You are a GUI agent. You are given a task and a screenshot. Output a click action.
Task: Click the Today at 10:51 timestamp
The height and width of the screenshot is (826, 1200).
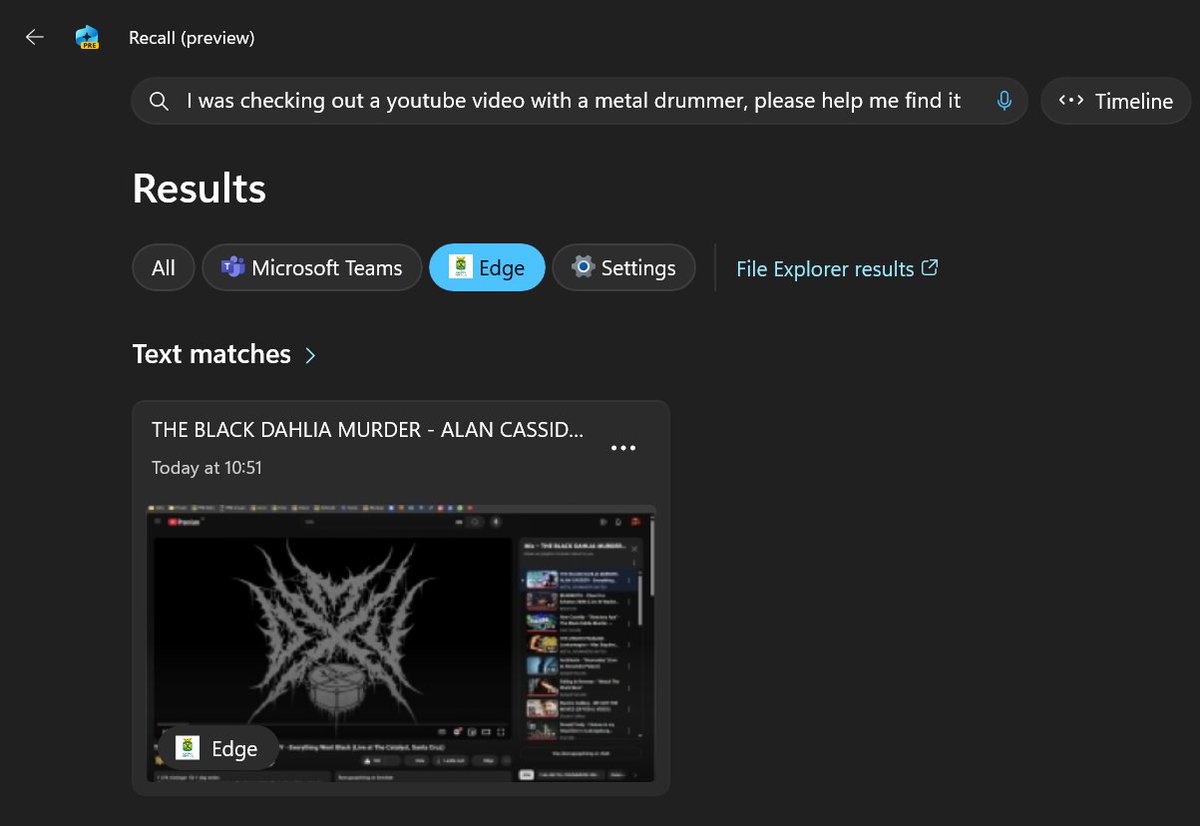point(207,468)
